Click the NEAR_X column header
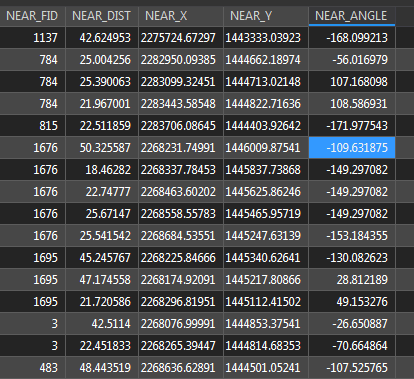Viewport: 414px width, 379px height. click(x=180, y=16)
